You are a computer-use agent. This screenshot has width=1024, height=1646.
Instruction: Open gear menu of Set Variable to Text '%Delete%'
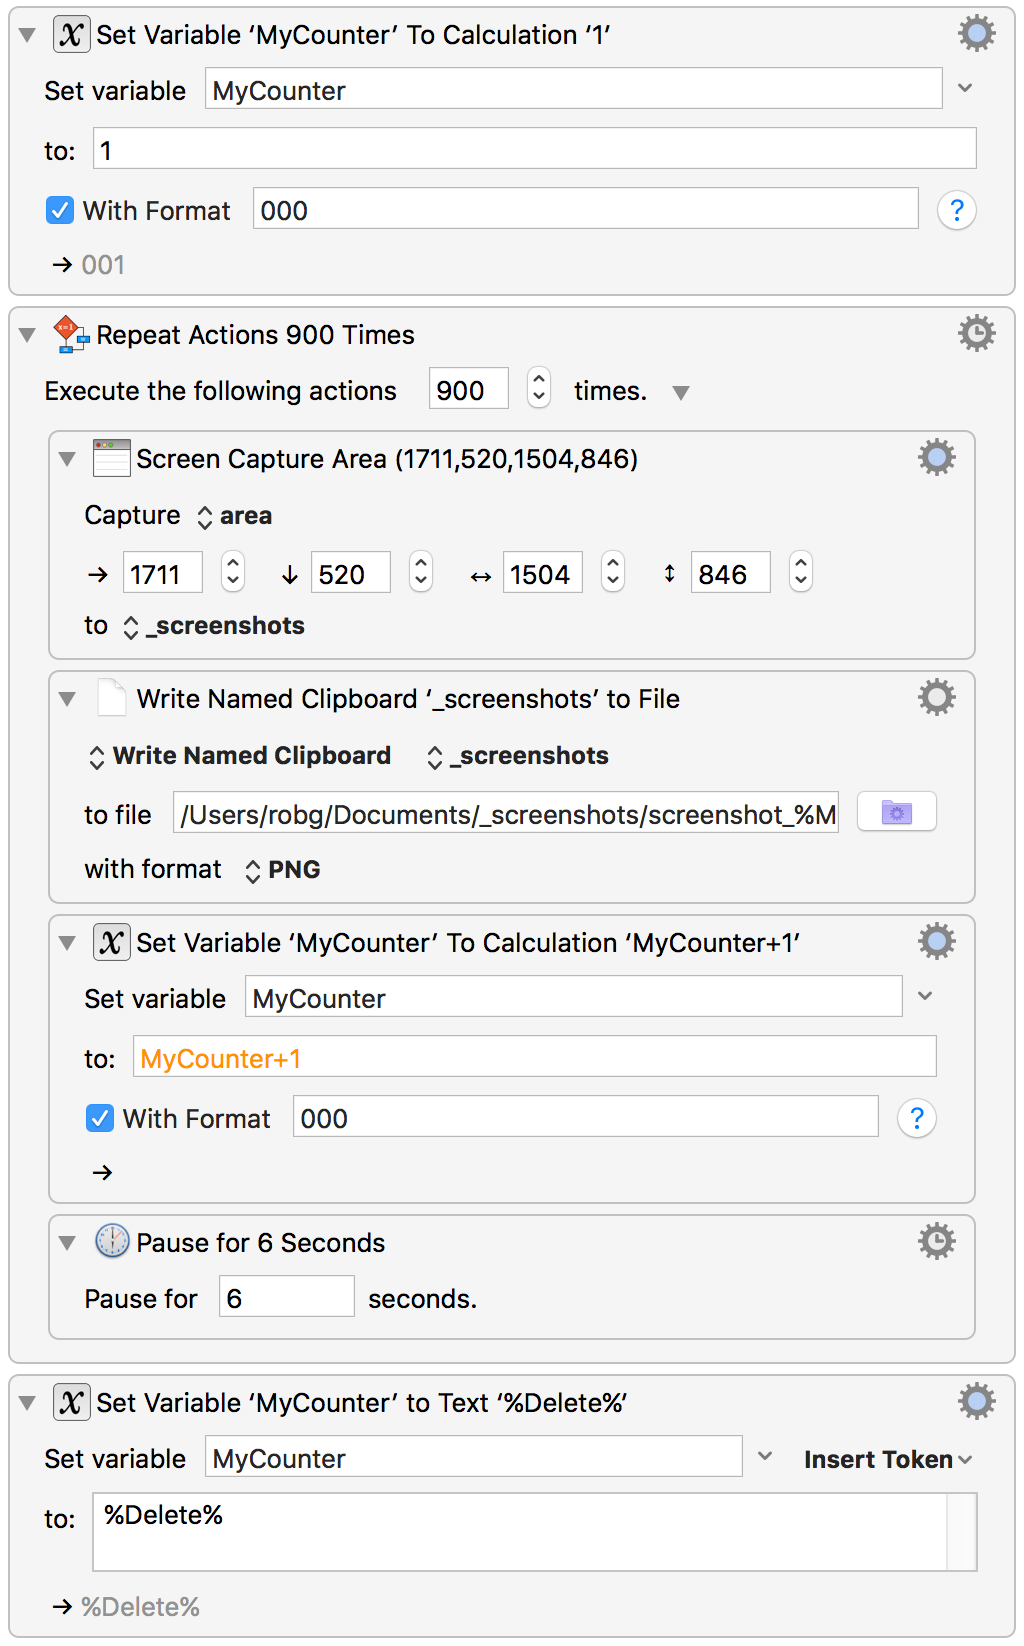[976, 1401]
